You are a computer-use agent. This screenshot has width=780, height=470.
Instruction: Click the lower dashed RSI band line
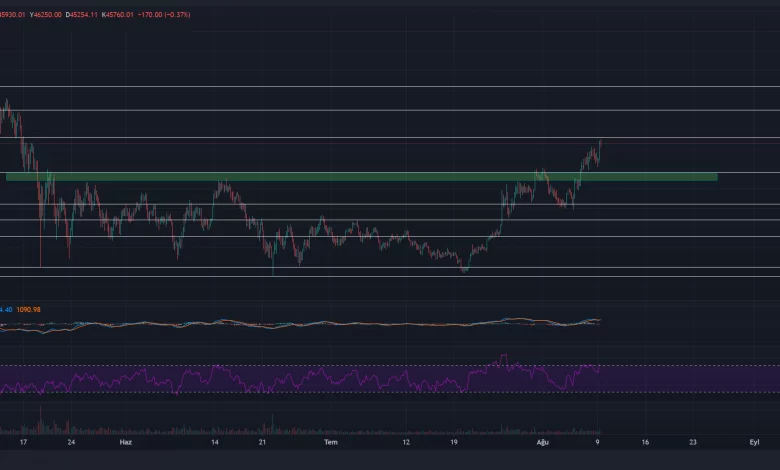click(x=650, y=392)
